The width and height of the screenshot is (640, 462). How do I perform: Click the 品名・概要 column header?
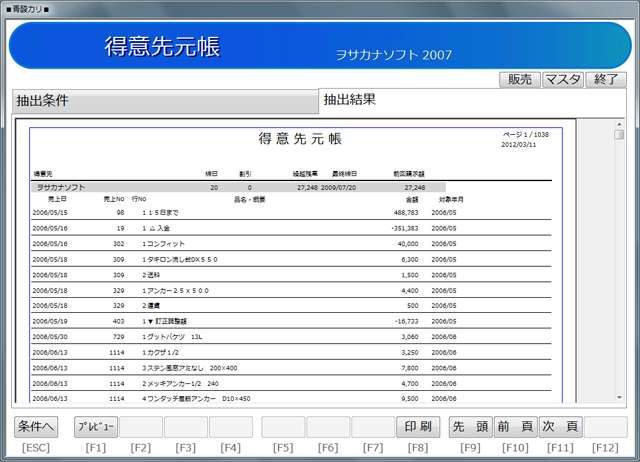(x=249, y=200)
